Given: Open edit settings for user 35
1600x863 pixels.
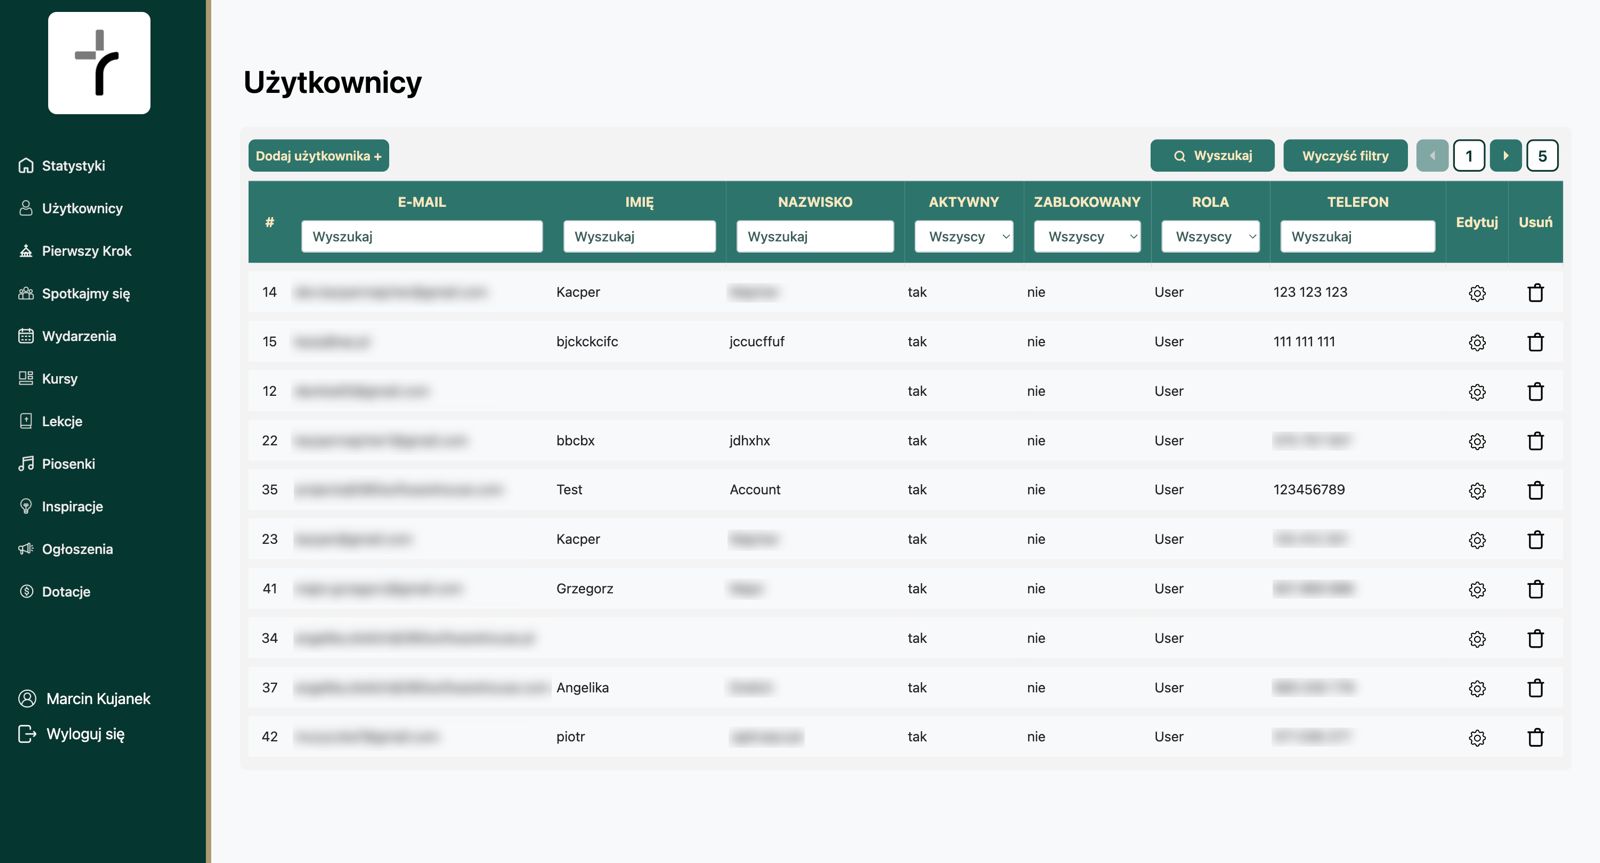Looking at the screenshot, I should pos(1477,490).
